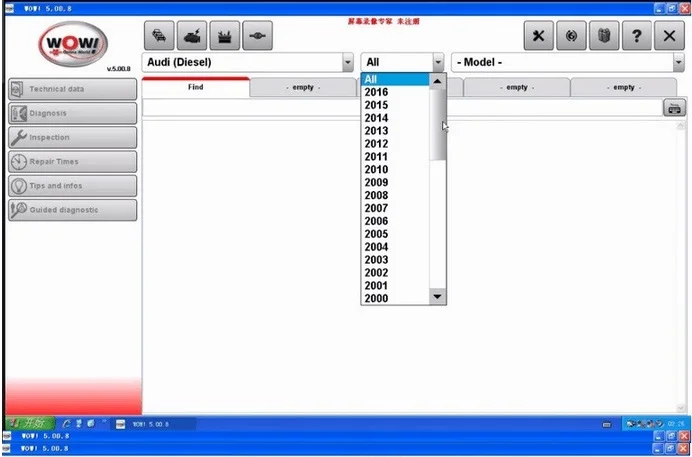Open the Technical data section
This screenshot has width=692, height=457.
73,89
